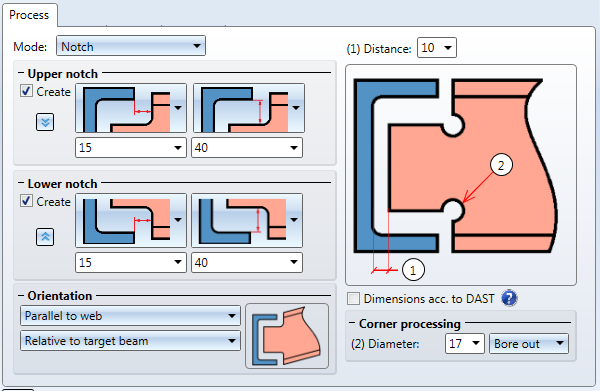Select lower notch vertical depth image option
This screenshot has height=391, width=600.
[x=247, y=220]
